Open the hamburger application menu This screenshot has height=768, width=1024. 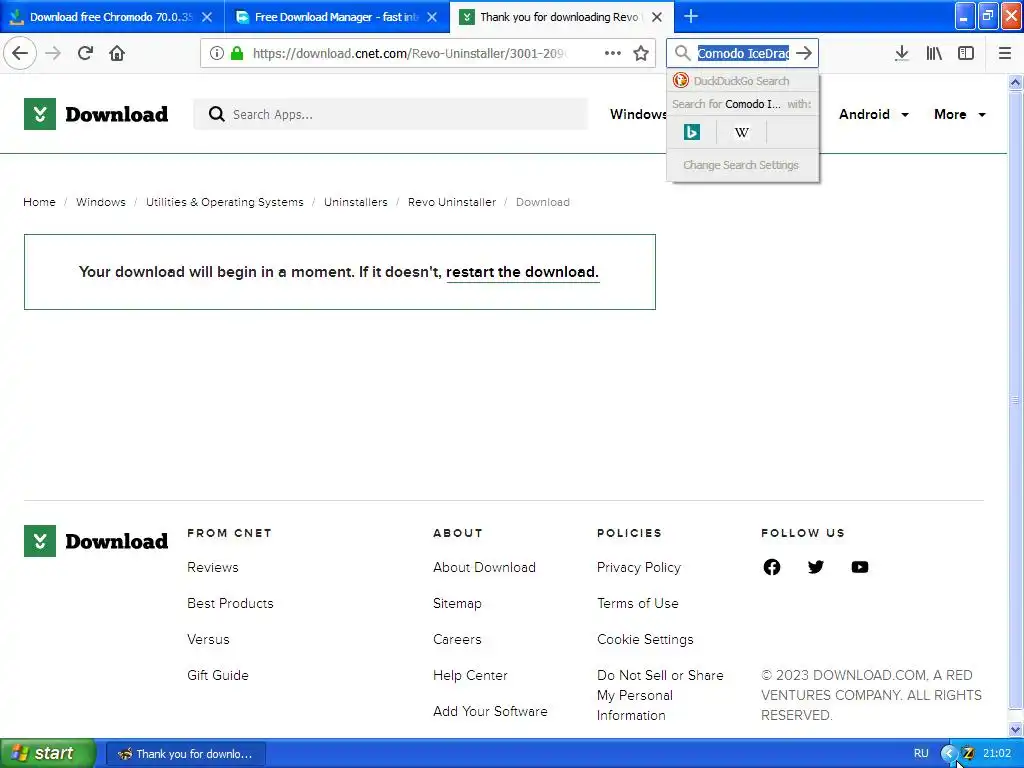point(1004,53)
